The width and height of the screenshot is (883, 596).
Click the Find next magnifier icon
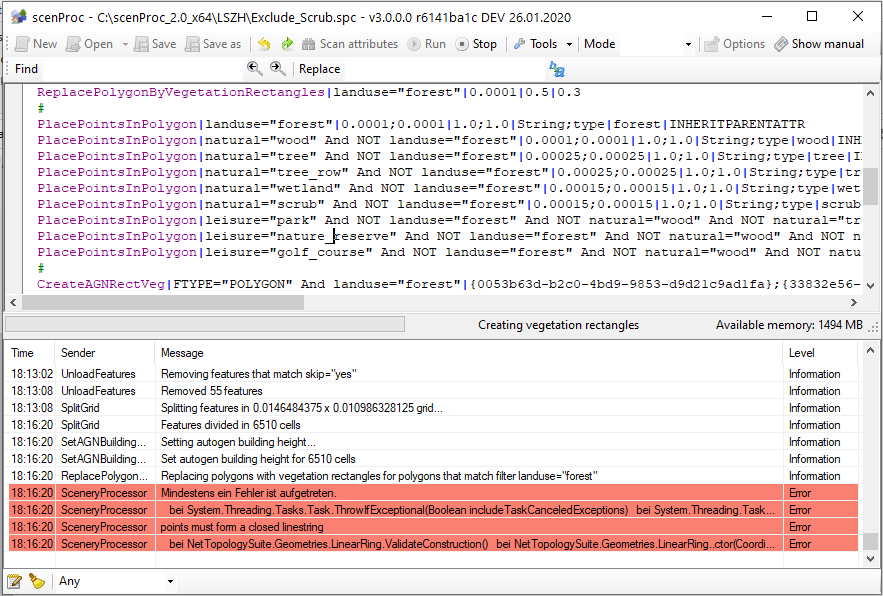277,69
